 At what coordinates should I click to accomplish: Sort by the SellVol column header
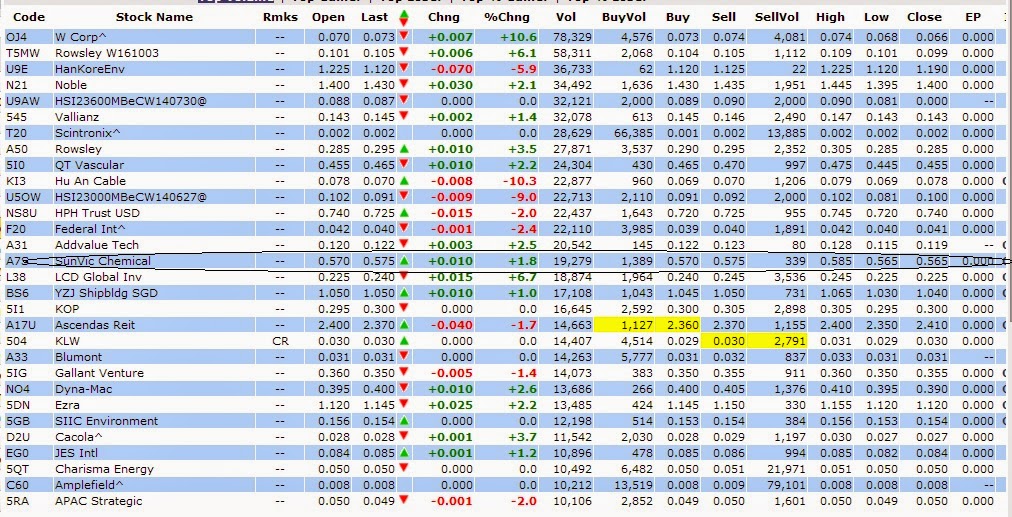tap(774, 17)
